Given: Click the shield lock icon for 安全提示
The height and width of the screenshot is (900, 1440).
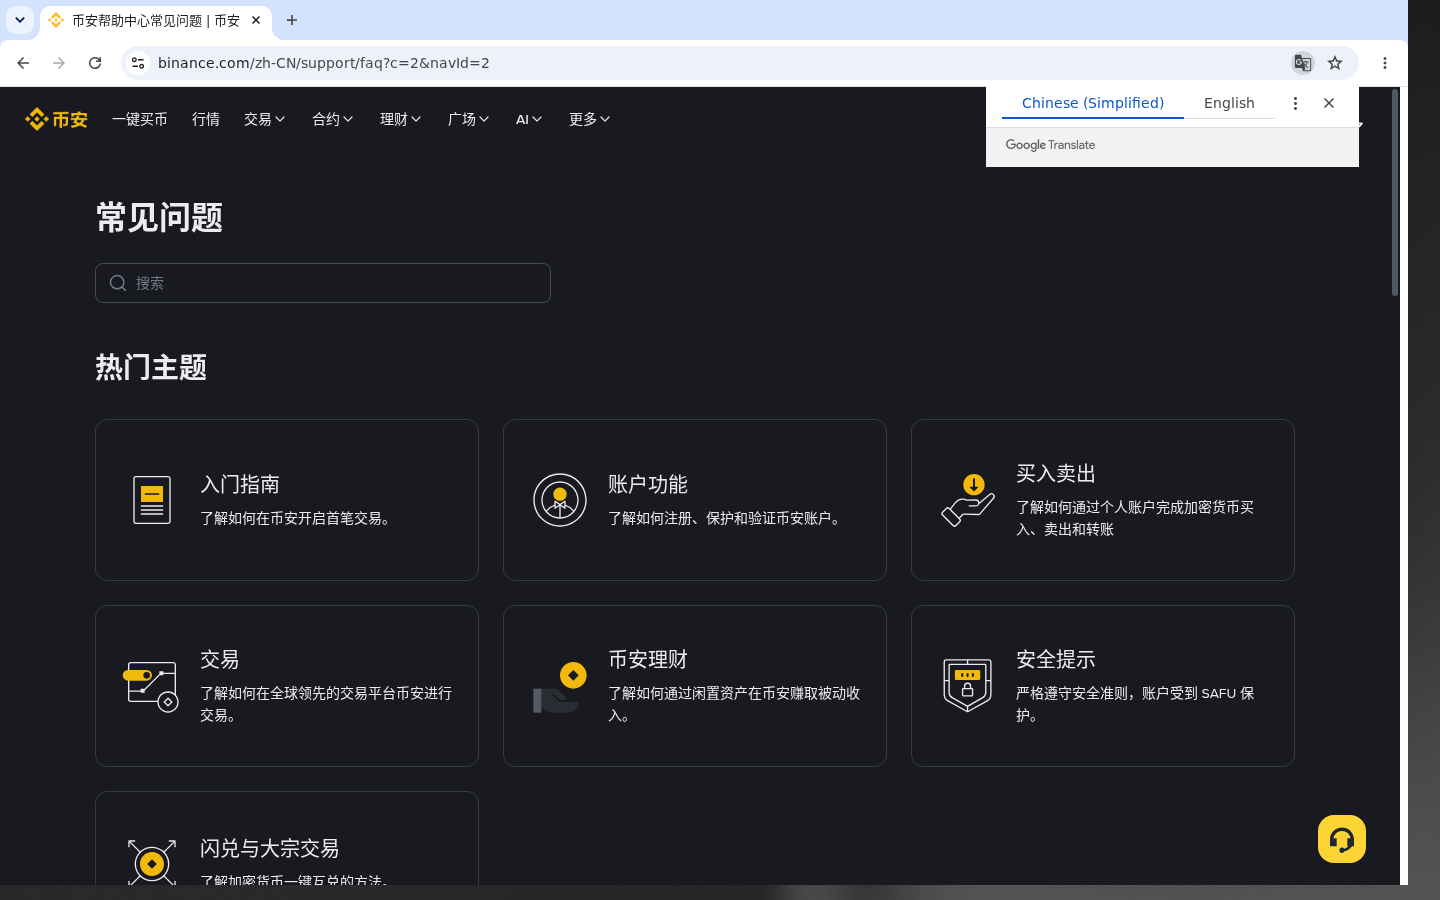Looking at the screenshot, I should [967, 685].
